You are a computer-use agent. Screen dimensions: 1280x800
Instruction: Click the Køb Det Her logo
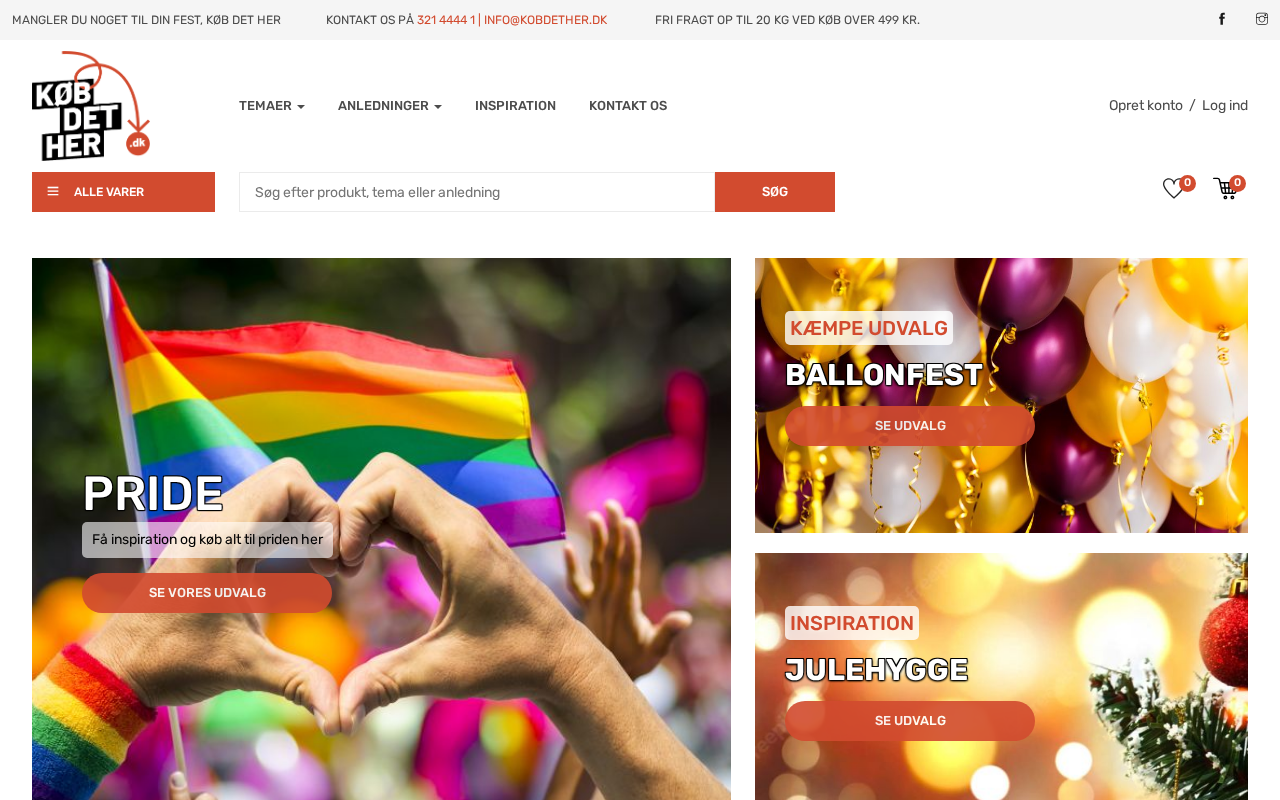pyautogui.click(x=91, y=106)
